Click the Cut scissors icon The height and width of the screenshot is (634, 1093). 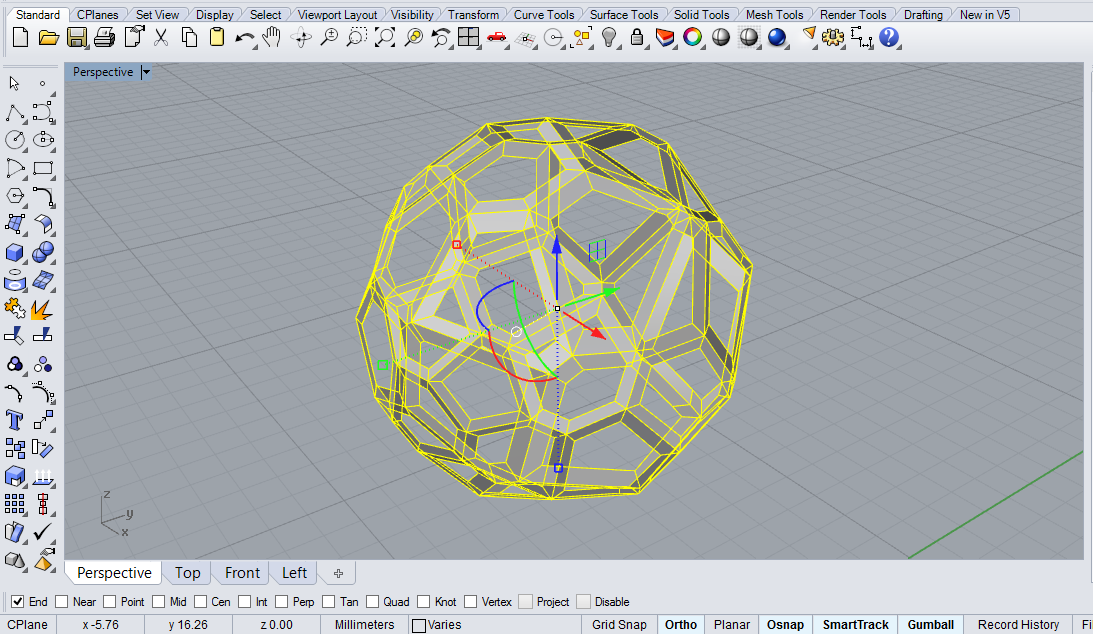pyautogui.click(x=161, y=37)
